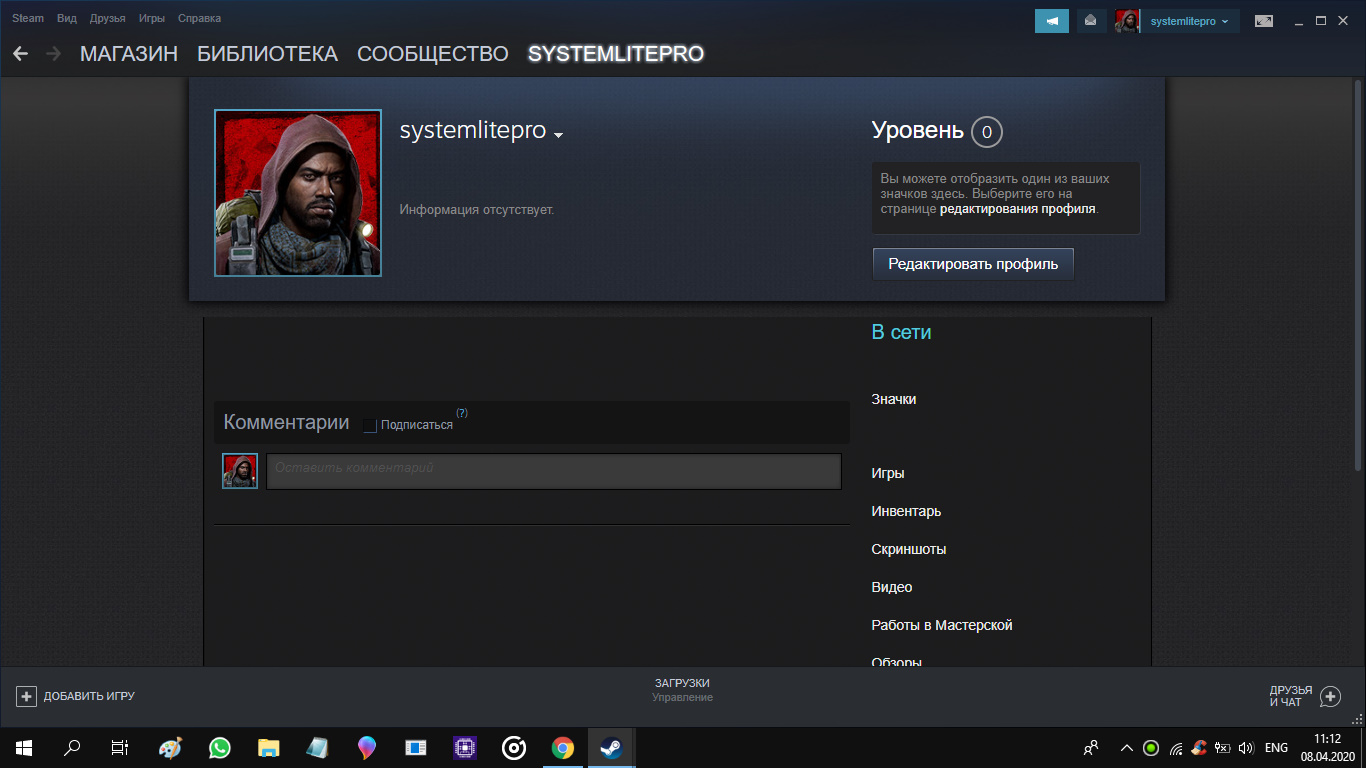
Task: Open the news-style window app in taskbar
Action: pyautogui.click(x=416, y=747)
